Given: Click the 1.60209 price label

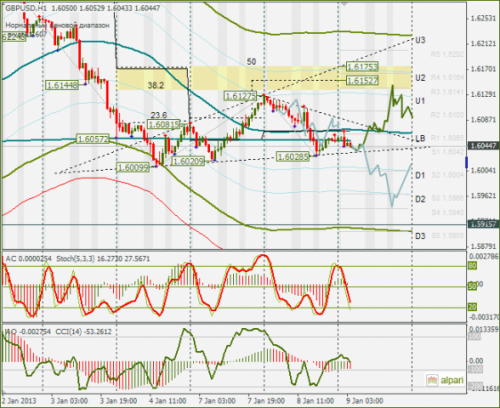Looking at the screenshot, I should point(188,161).
